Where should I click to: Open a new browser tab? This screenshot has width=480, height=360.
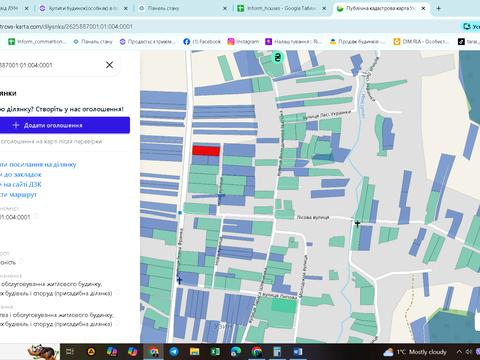(438, 8)
